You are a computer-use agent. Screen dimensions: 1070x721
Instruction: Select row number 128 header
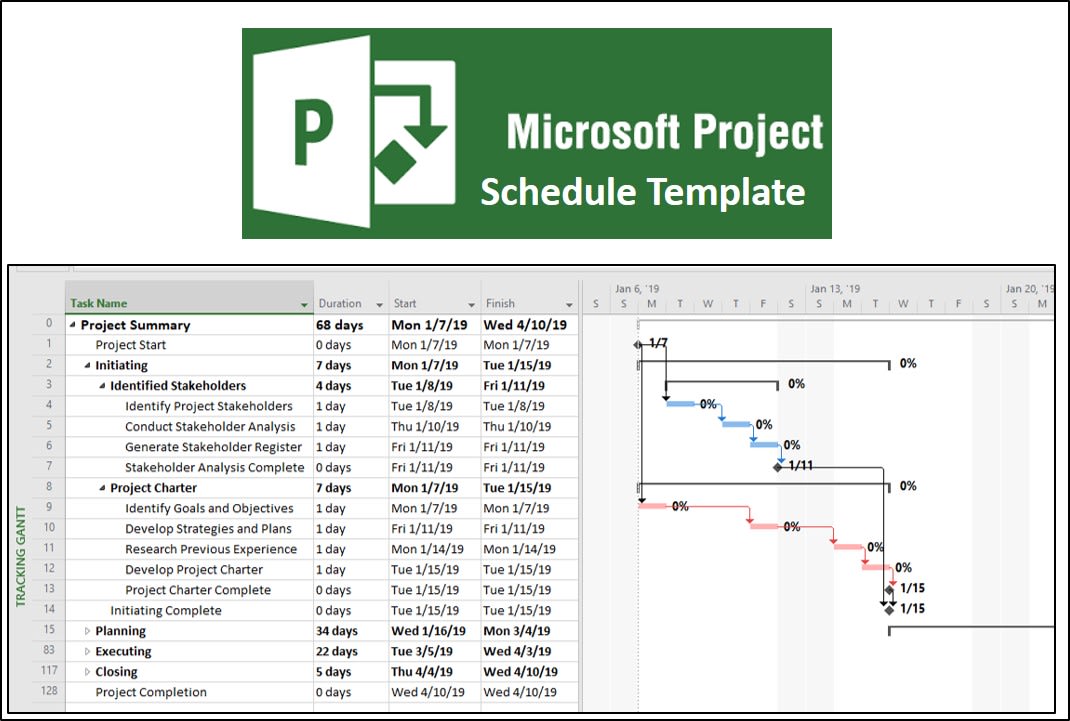coord(48,691)
